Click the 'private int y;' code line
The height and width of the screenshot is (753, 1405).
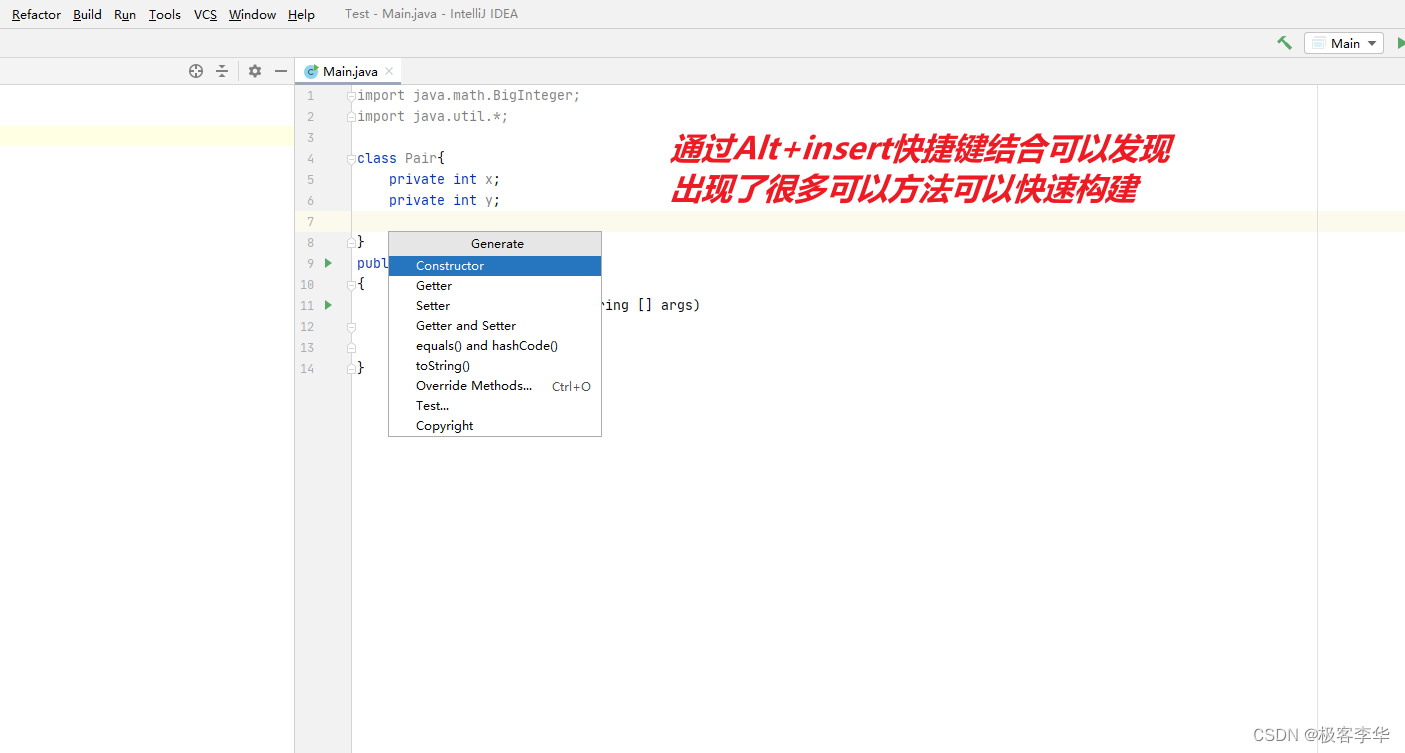tap(444, 201)
